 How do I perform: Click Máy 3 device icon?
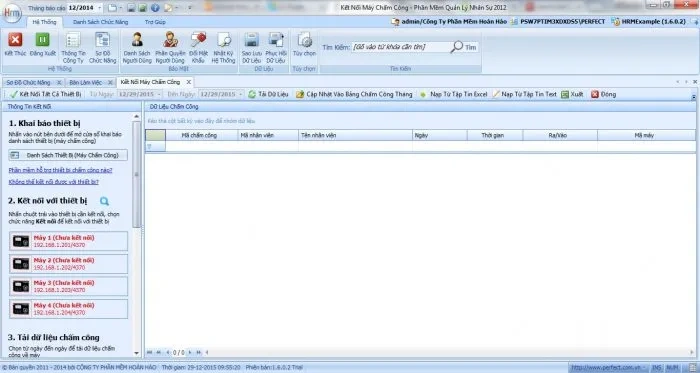click(x=21, y=286)
